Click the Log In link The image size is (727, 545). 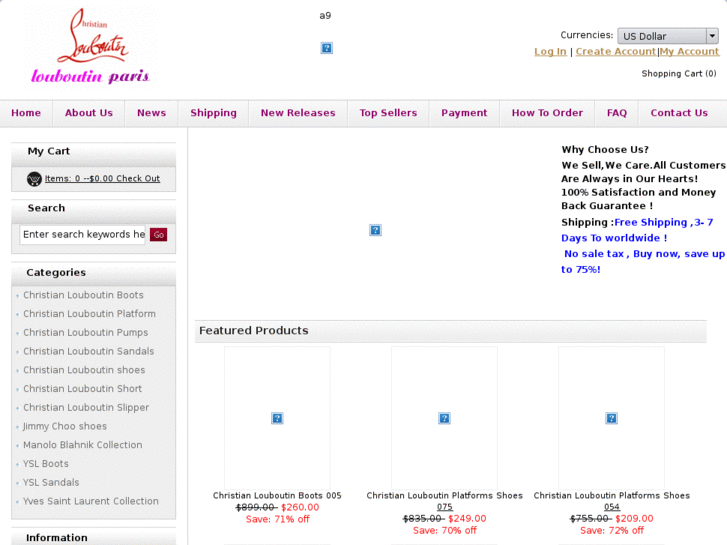[x=550, y=51]
